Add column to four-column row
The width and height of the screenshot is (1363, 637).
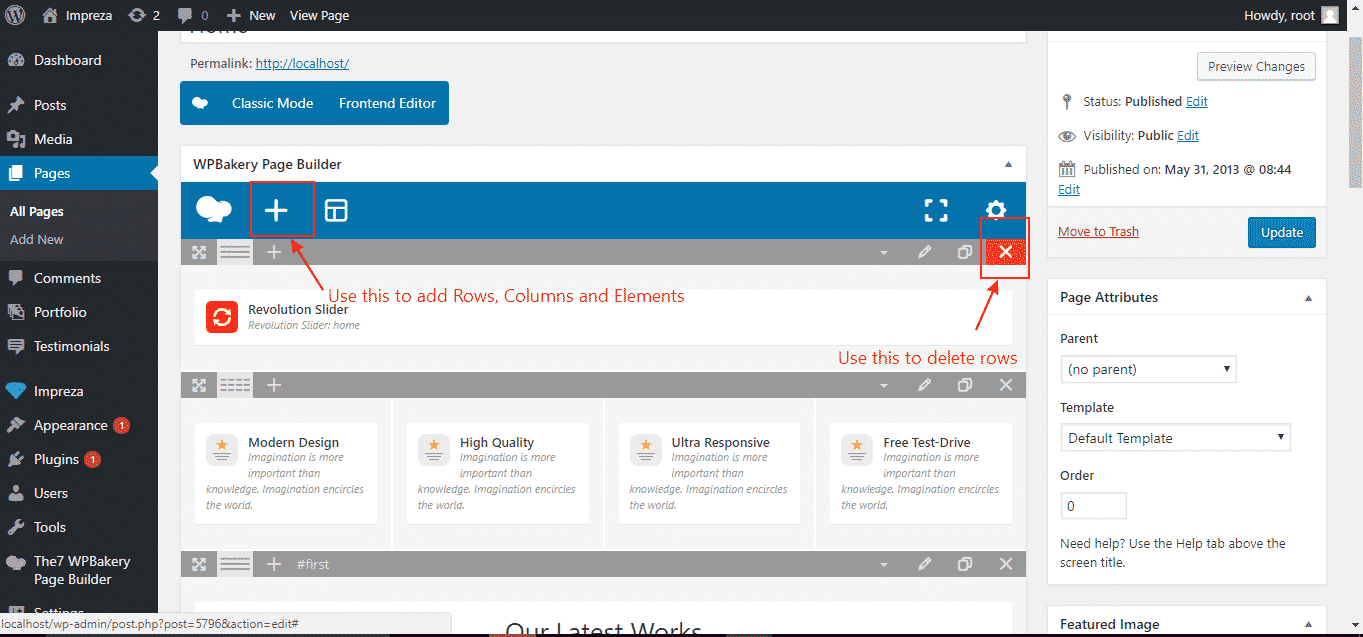274,385
